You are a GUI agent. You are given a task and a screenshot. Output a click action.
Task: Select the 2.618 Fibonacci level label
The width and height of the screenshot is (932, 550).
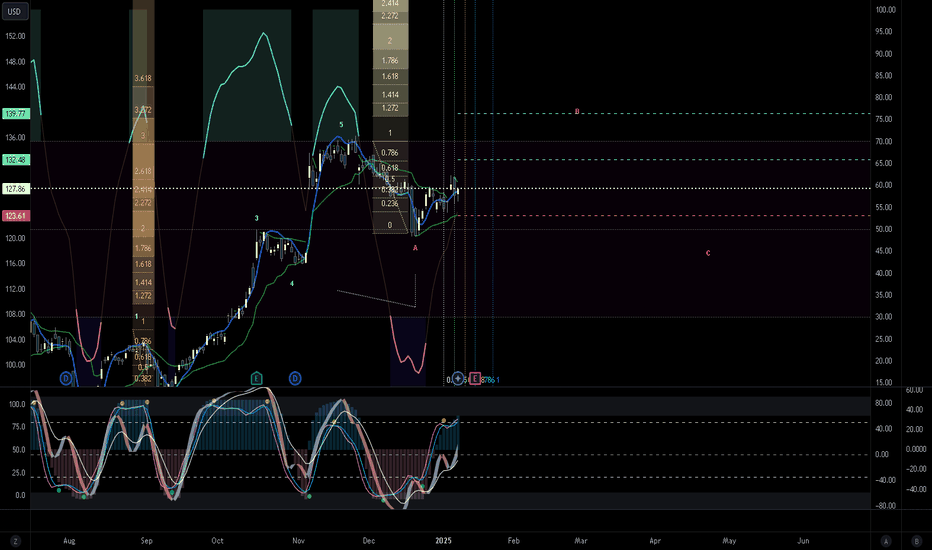(143, 171)
